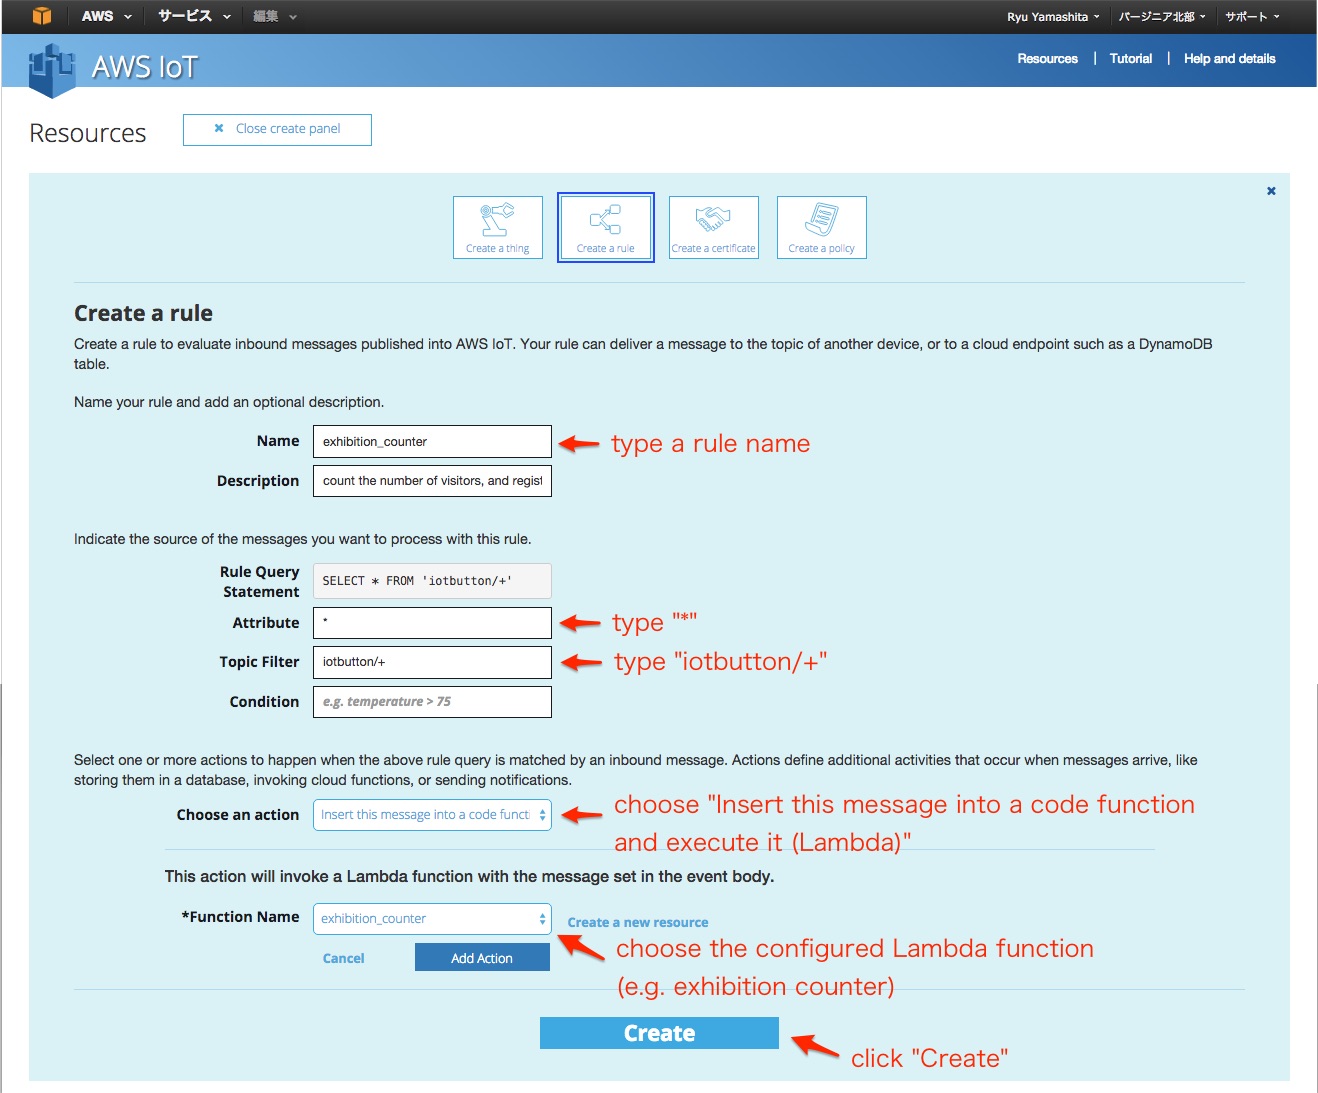Open the サポート support menu

[x=1252, y=17]
